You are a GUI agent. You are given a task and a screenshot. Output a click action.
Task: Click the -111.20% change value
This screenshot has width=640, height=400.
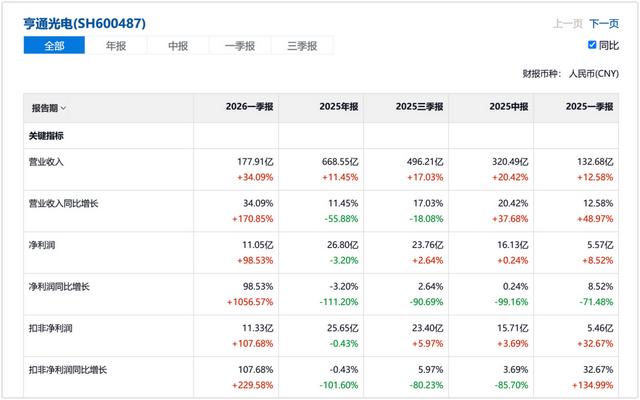[339, 302]
